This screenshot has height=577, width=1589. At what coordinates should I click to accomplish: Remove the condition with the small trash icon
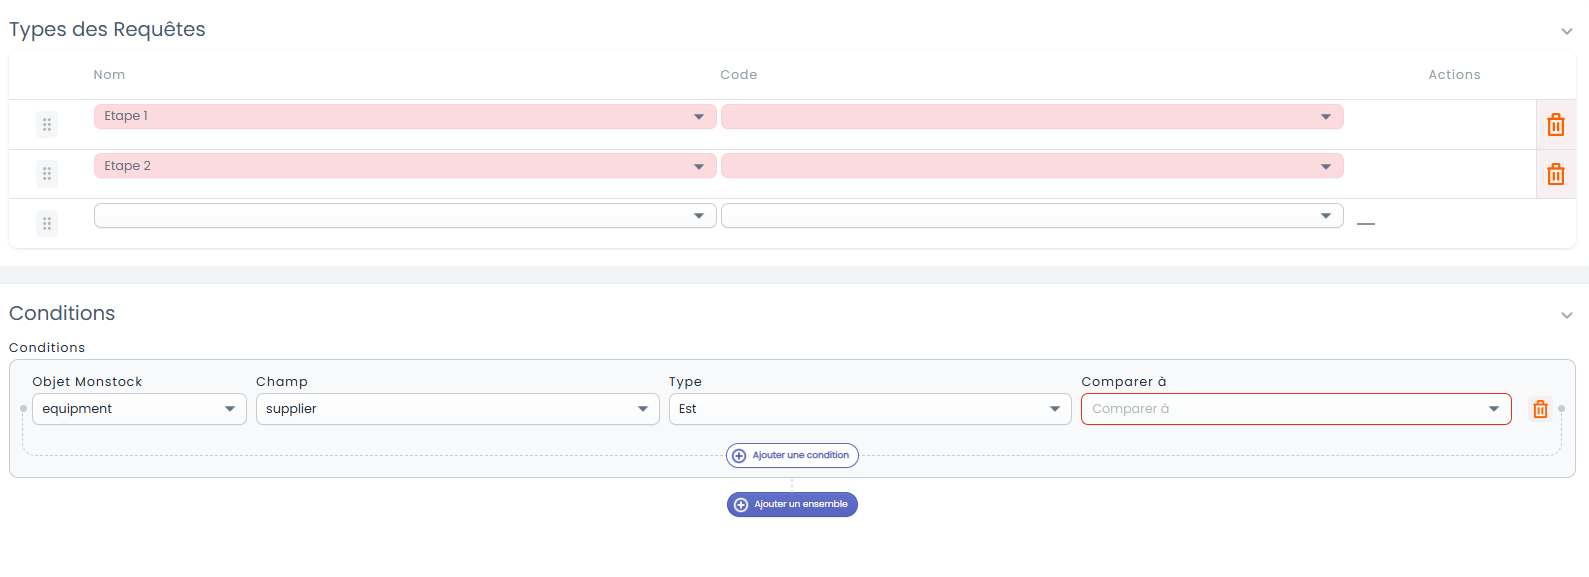[1540, 409]
